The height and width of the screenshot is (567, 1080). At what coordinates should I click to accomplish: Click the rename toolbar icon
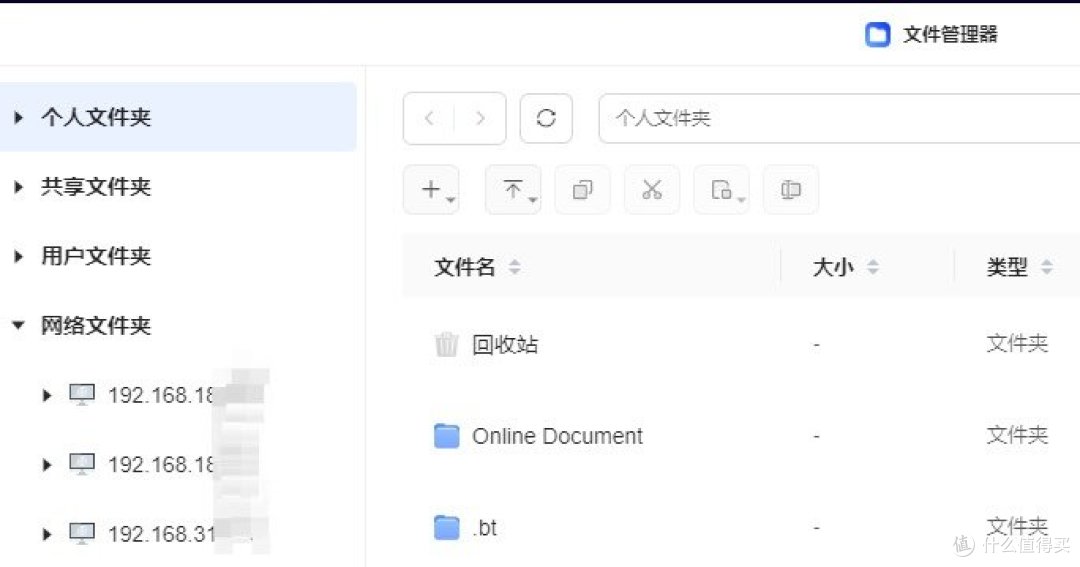pos(791,189)
